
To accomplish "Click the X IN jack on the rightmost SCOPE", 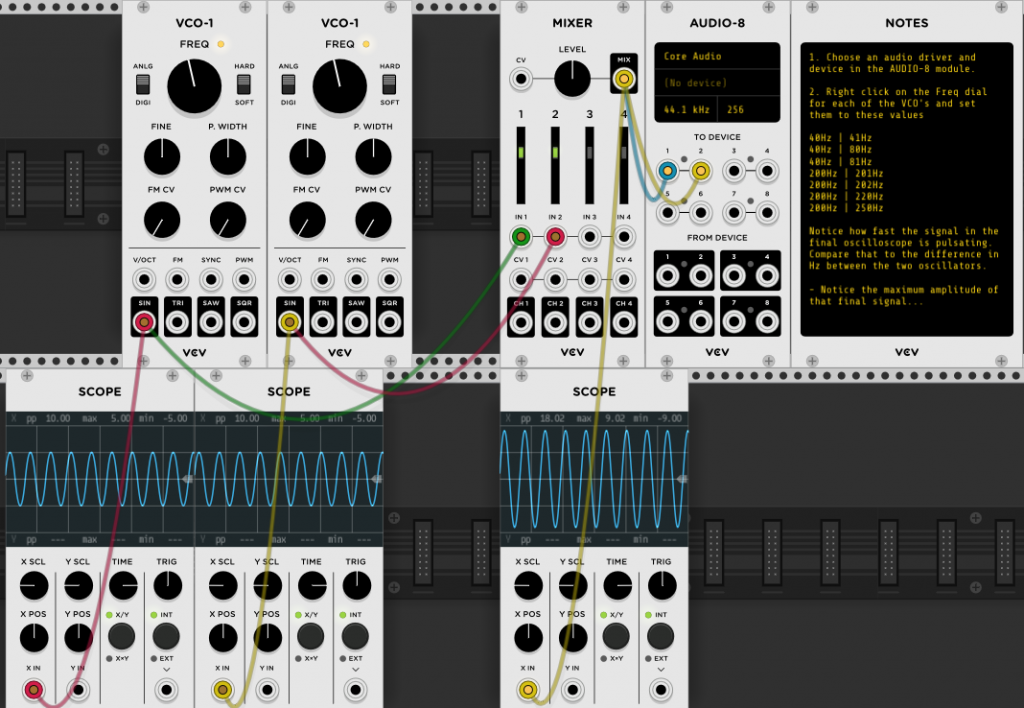I will coord(528,689).
